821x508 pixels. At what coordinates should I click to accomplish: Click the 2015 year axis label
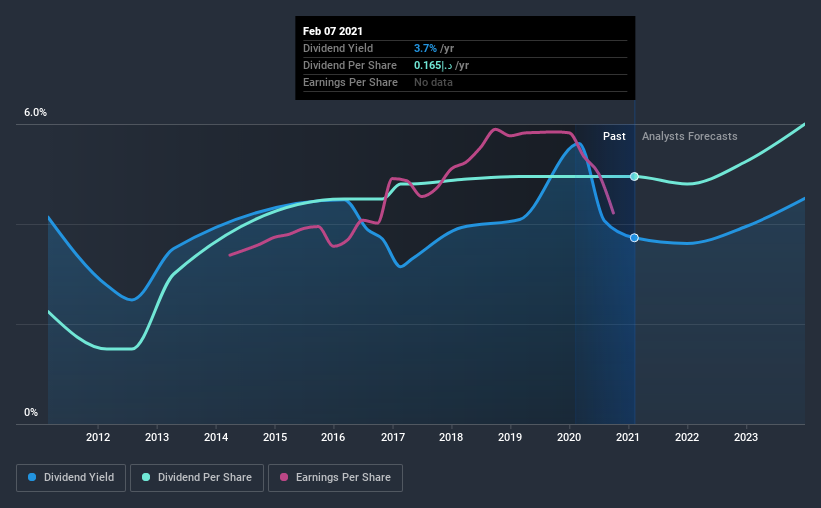click(275, 437)
